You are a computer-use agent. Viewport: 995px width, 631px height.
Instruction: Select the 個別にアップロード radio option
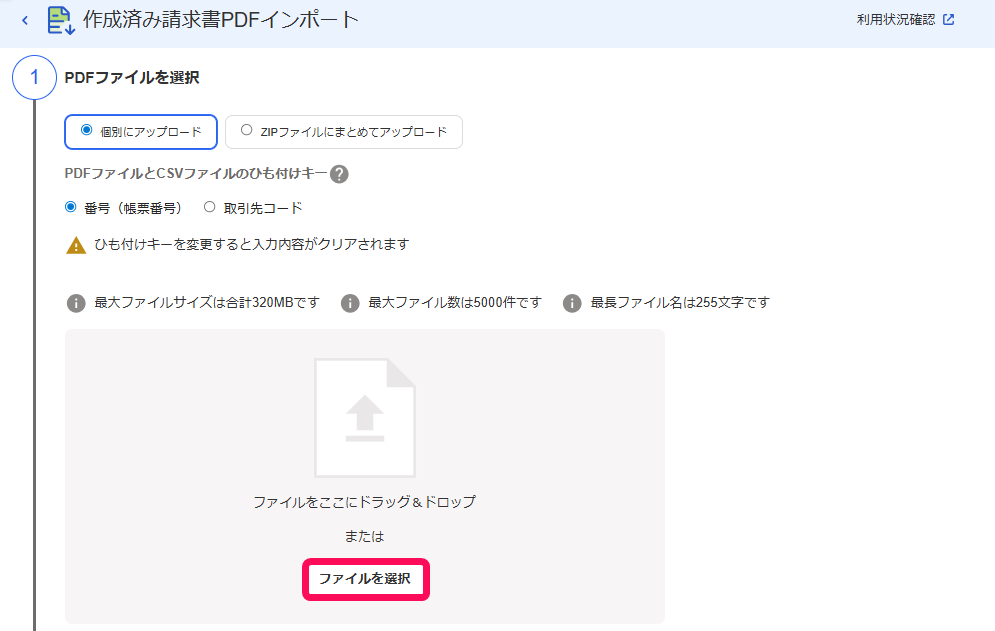[141, 132]
